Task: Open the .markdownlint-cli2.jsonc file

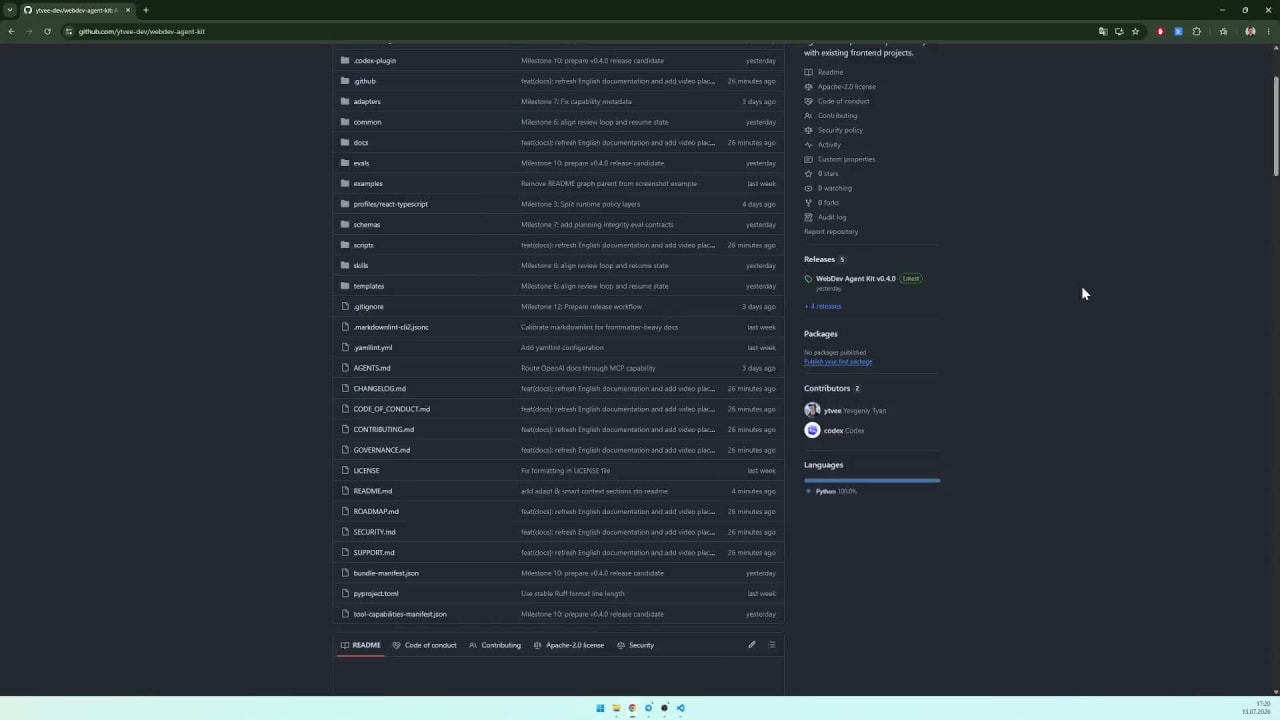Action: tap(390, 327)
